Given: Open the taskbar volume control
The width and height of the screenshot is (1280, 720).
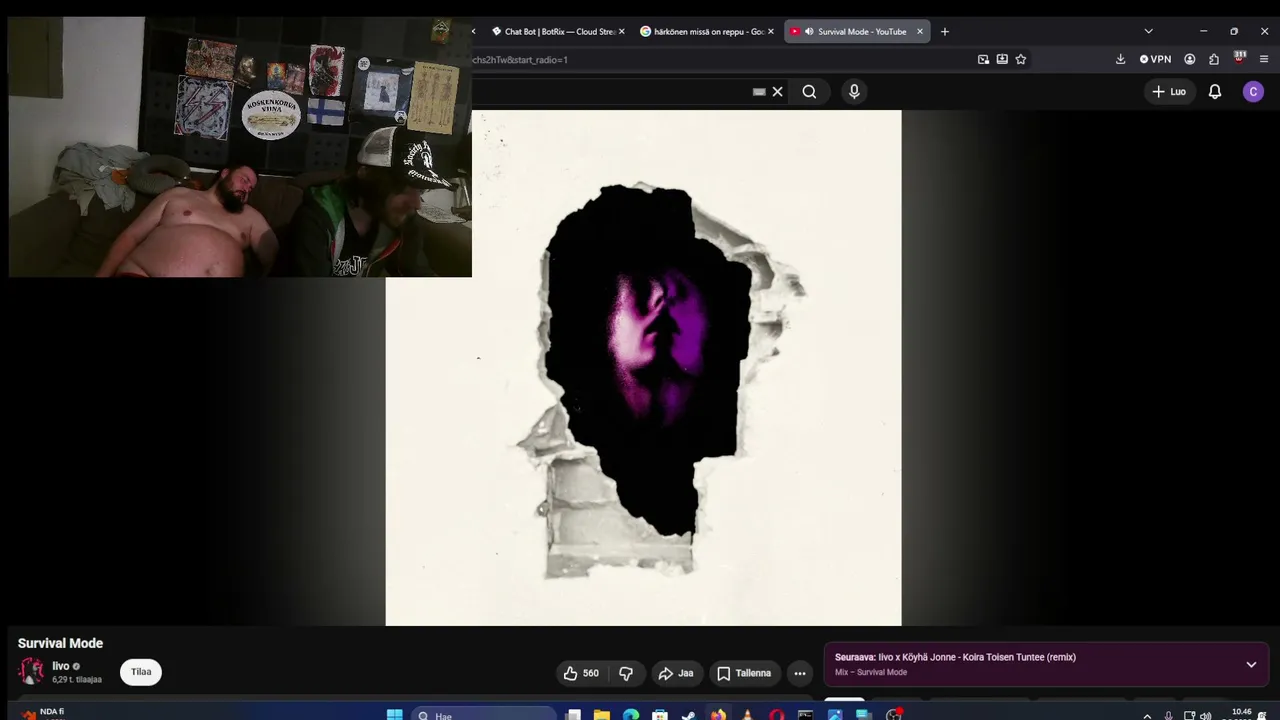Looking at the screenshot, I should pos(1205,715).
